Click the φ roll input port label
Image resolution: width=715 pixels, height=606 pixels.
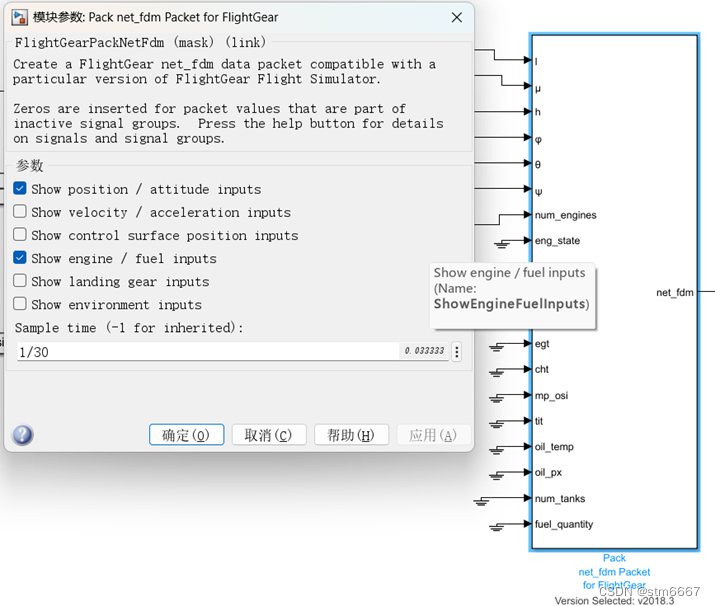[538, 140]
